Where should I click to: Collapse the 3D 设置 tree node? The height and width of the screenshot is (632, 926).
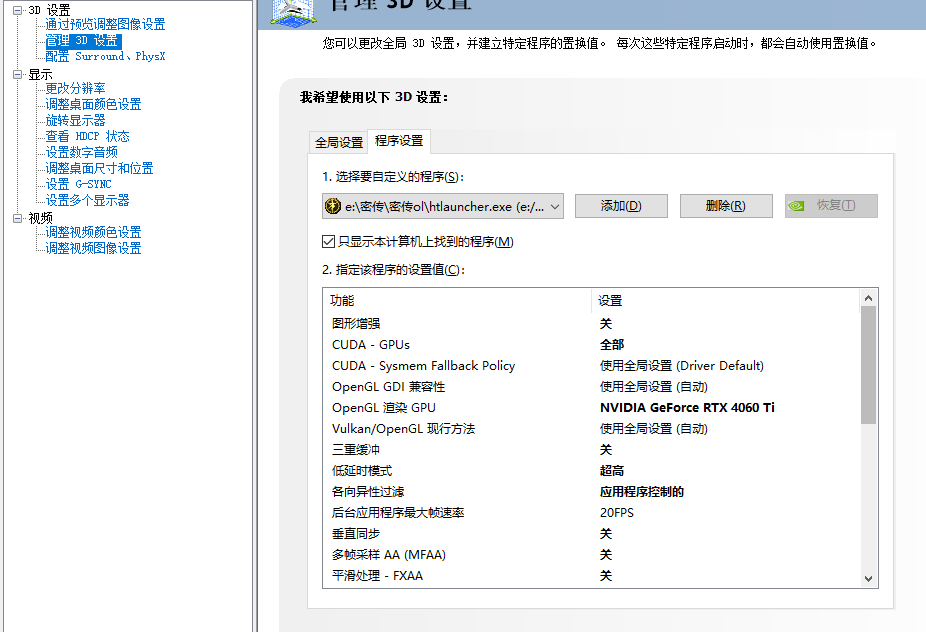[x=18, y=10]
